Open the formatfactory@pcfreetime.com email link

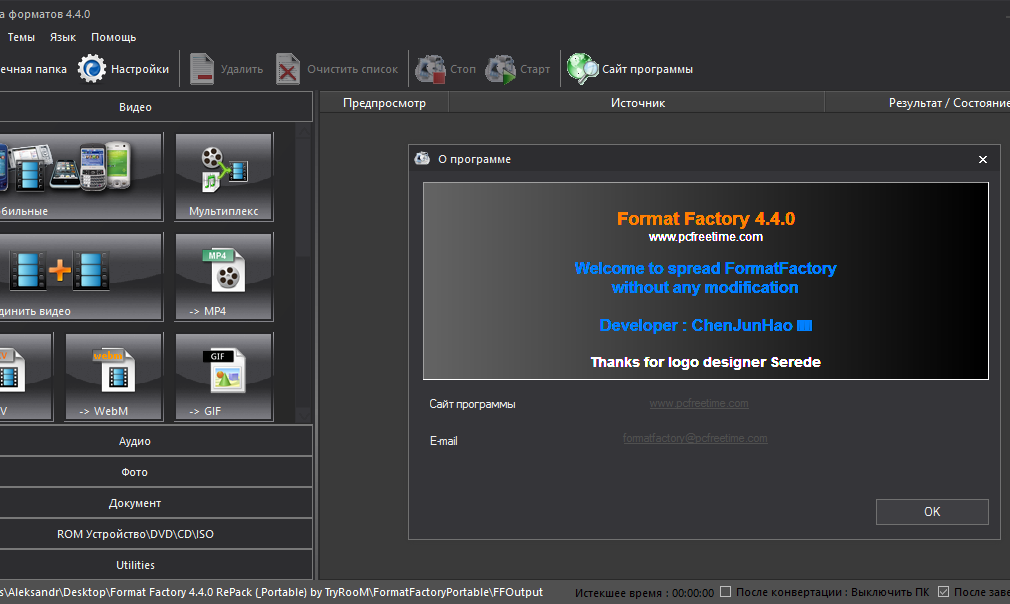click(x=695, y=438)
